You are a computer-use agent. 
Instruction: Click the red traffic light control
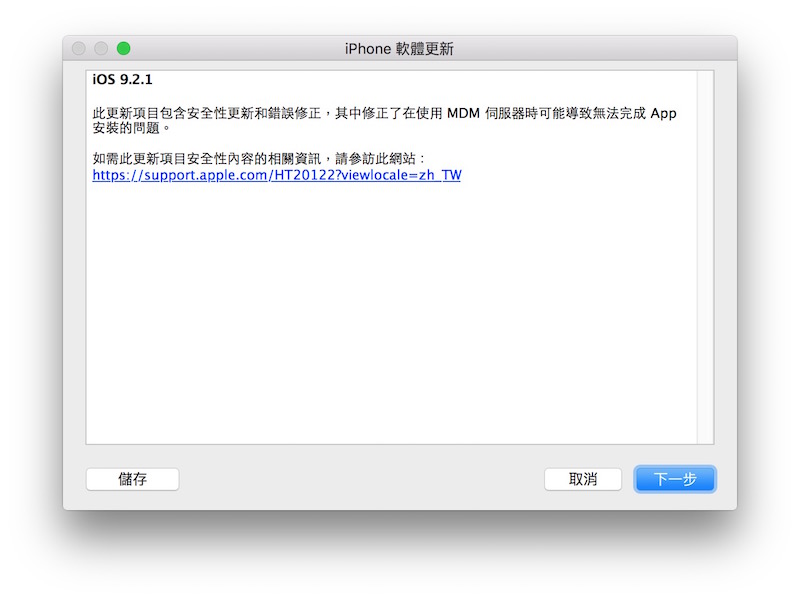(78, 46)
